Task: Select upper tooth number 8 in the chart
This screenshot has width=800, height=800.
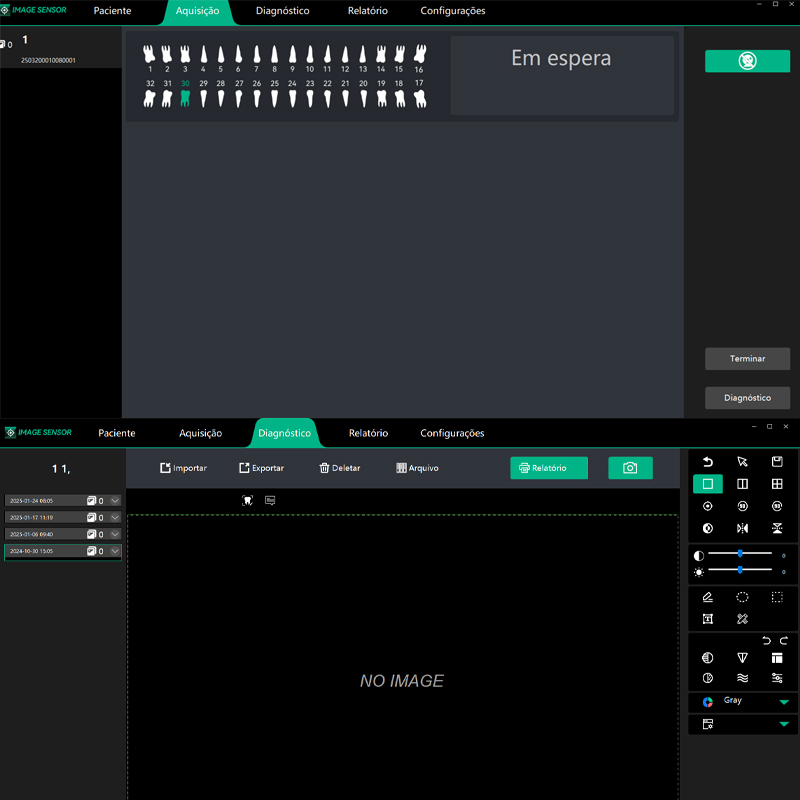Action: pos(274,59)
